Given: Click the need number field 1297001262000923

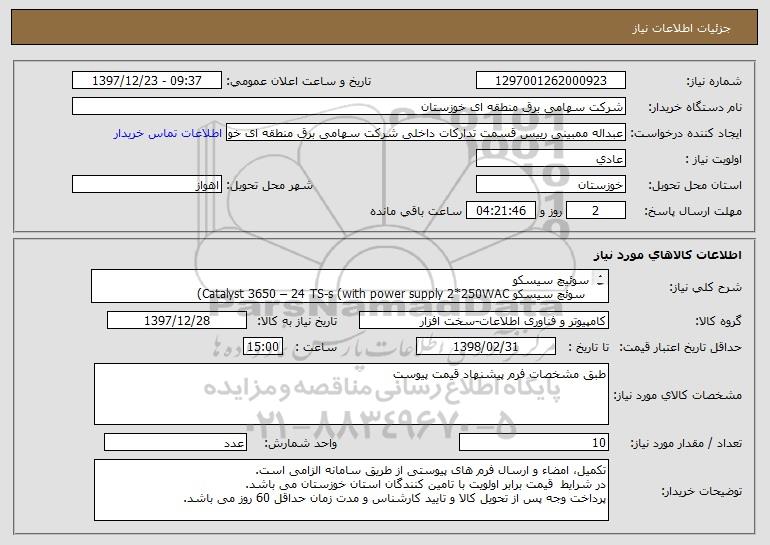Looking at the screenshot, I should click(x=550, y=81).
